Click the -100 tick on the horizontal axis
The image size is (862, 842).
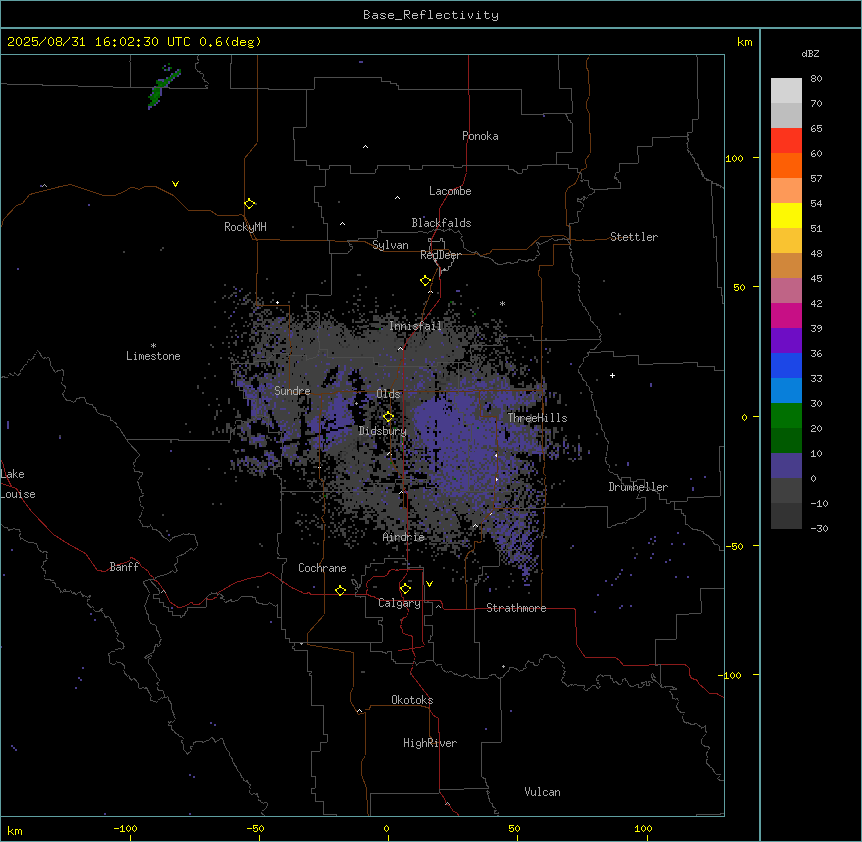coord(125,828)
